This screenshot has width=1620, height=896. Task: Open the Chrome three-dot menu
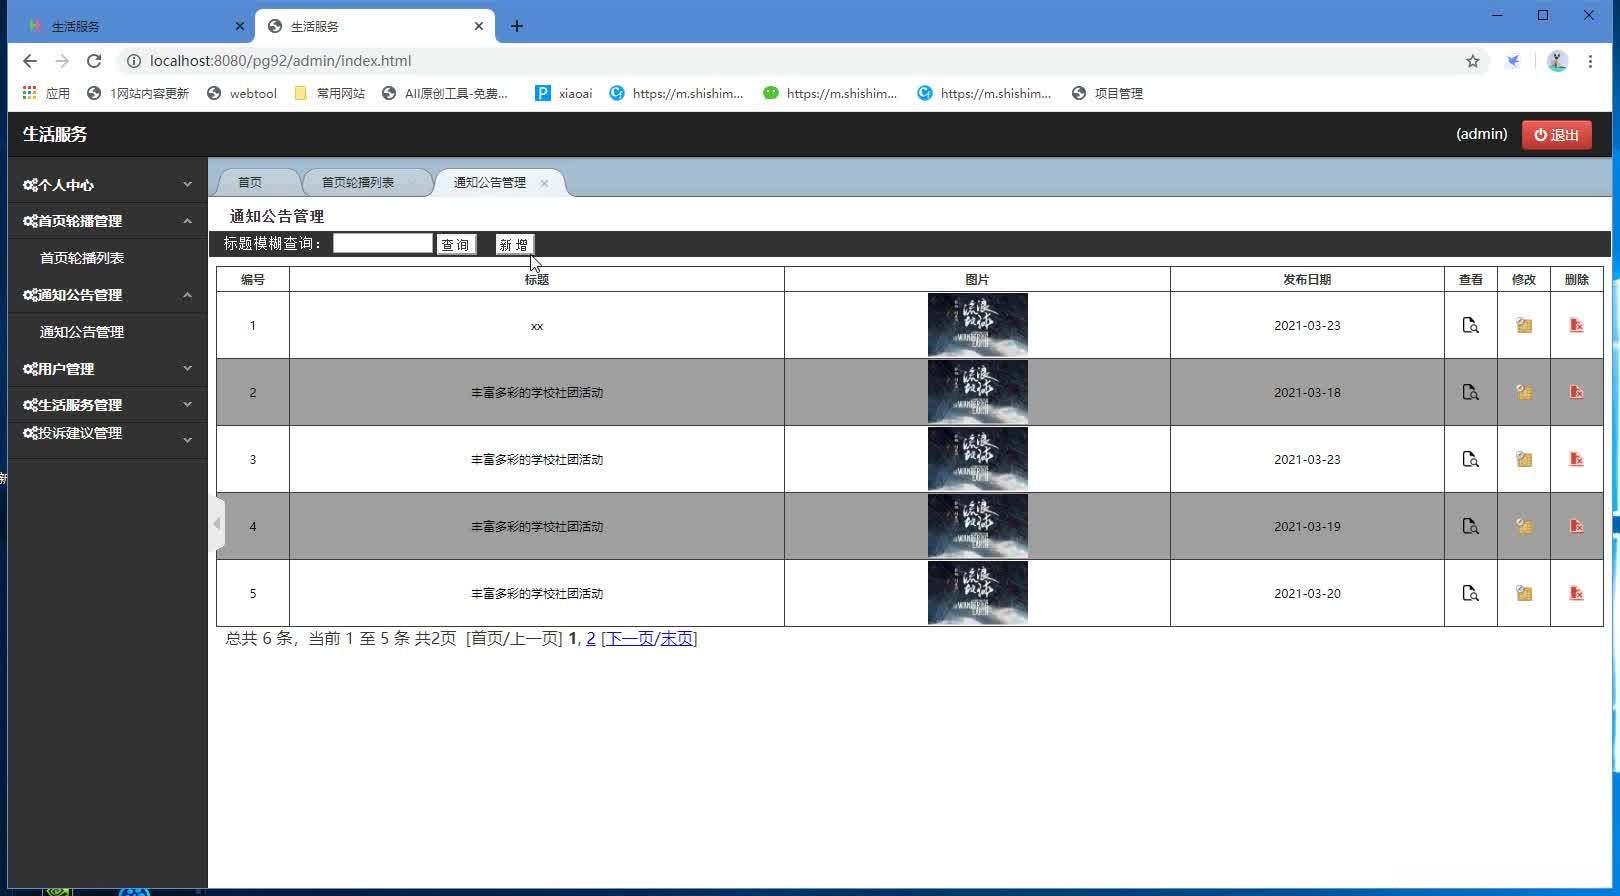pyautogui.click(x=1590, y=61)
